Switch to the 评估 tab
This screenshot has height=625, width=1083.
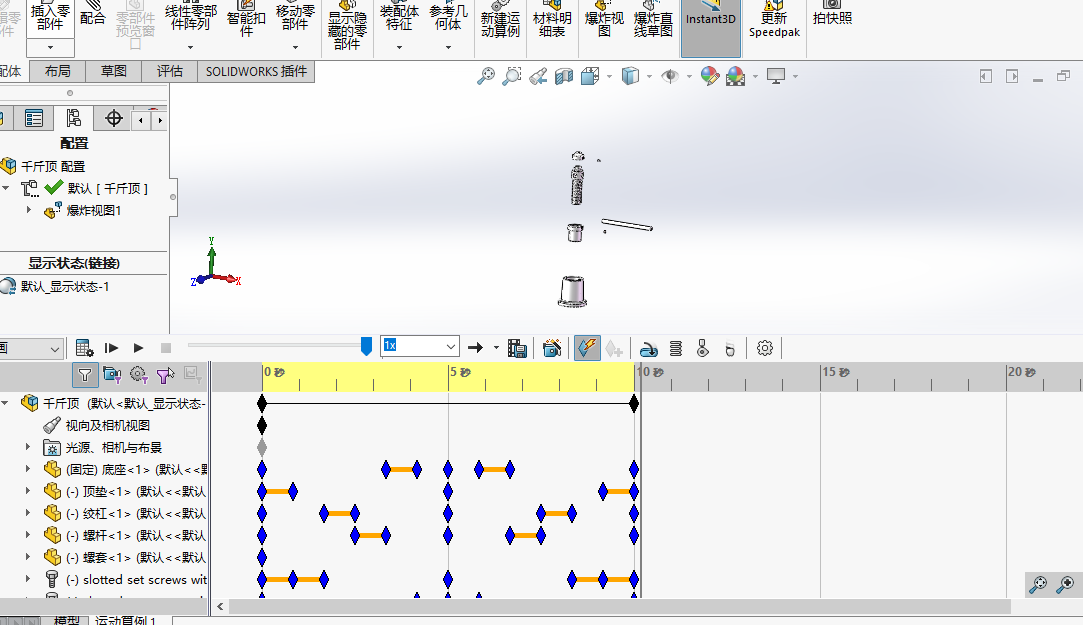tap(169, 71)
